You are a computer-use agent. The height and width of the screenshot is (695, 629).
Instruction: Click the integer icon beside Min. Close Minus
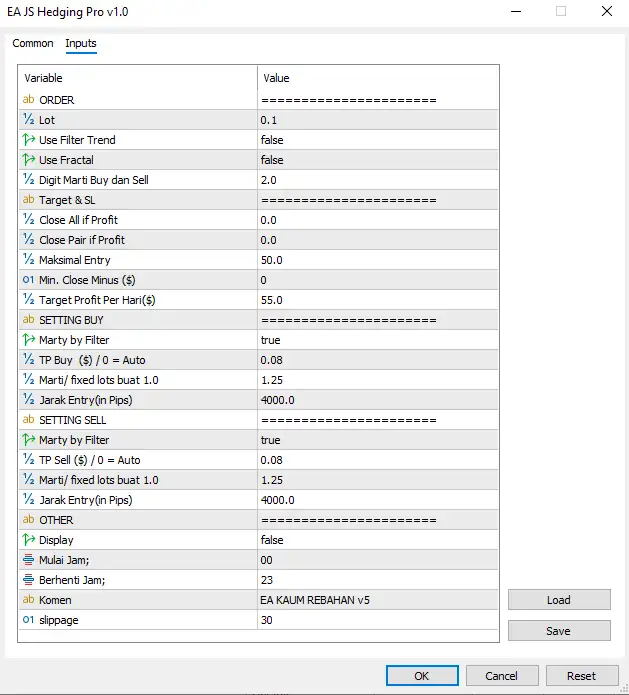[28, 280]
